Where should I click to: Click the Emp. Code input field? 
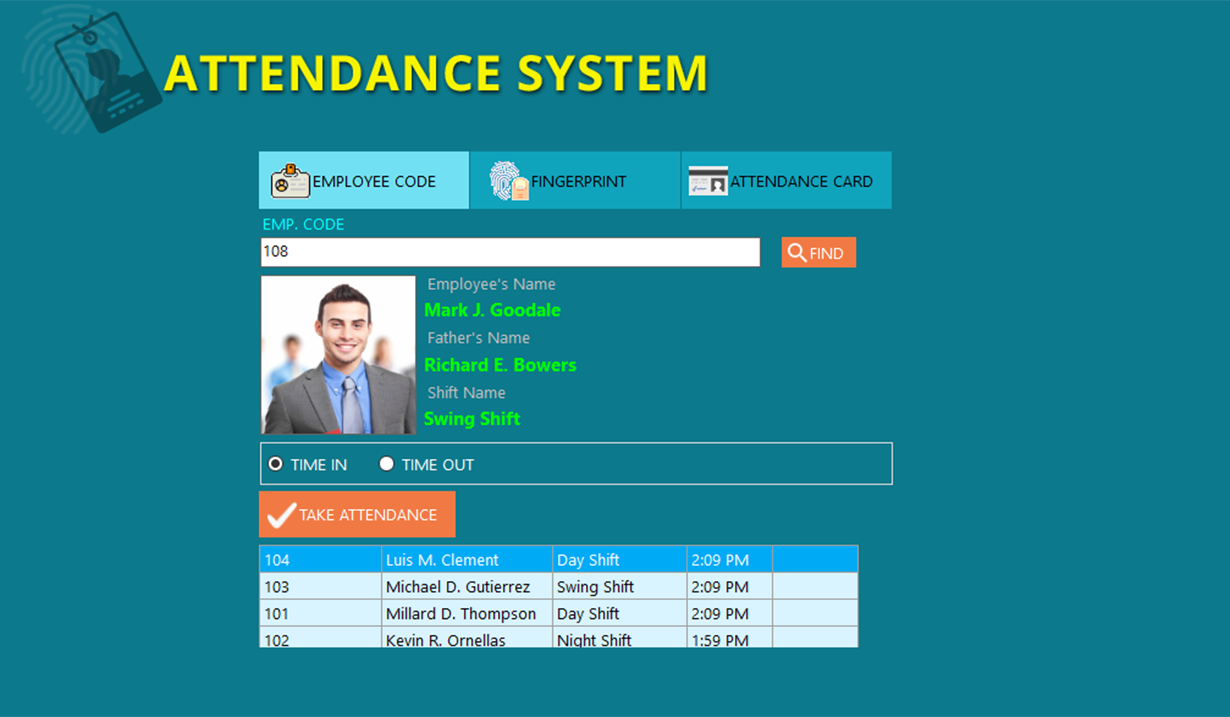point(510,252)
